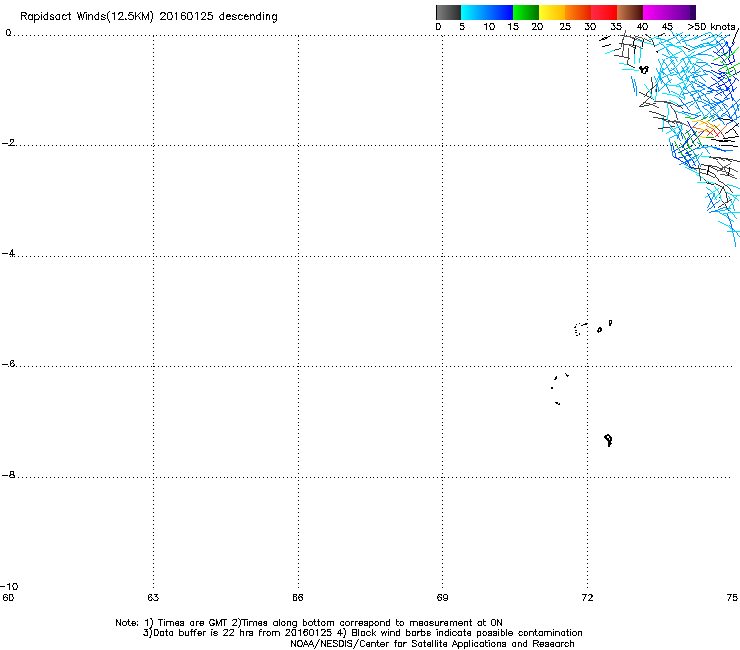Viewport: 740px width, 650px height.
Task: Click the NOAA/NESDIS credit line
Action: pos(432,644)
